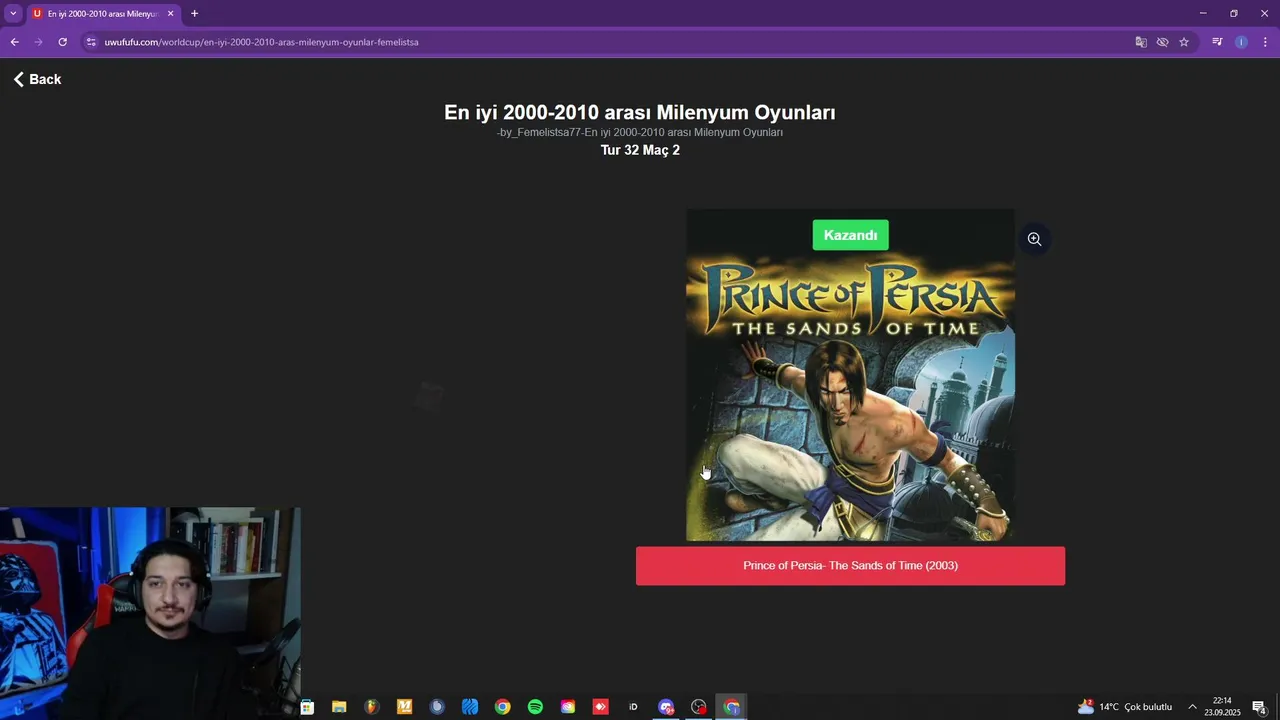Open File Explorer from the taskbar
The width and height of the screenshot is (1280, 720).
[339, 707]
